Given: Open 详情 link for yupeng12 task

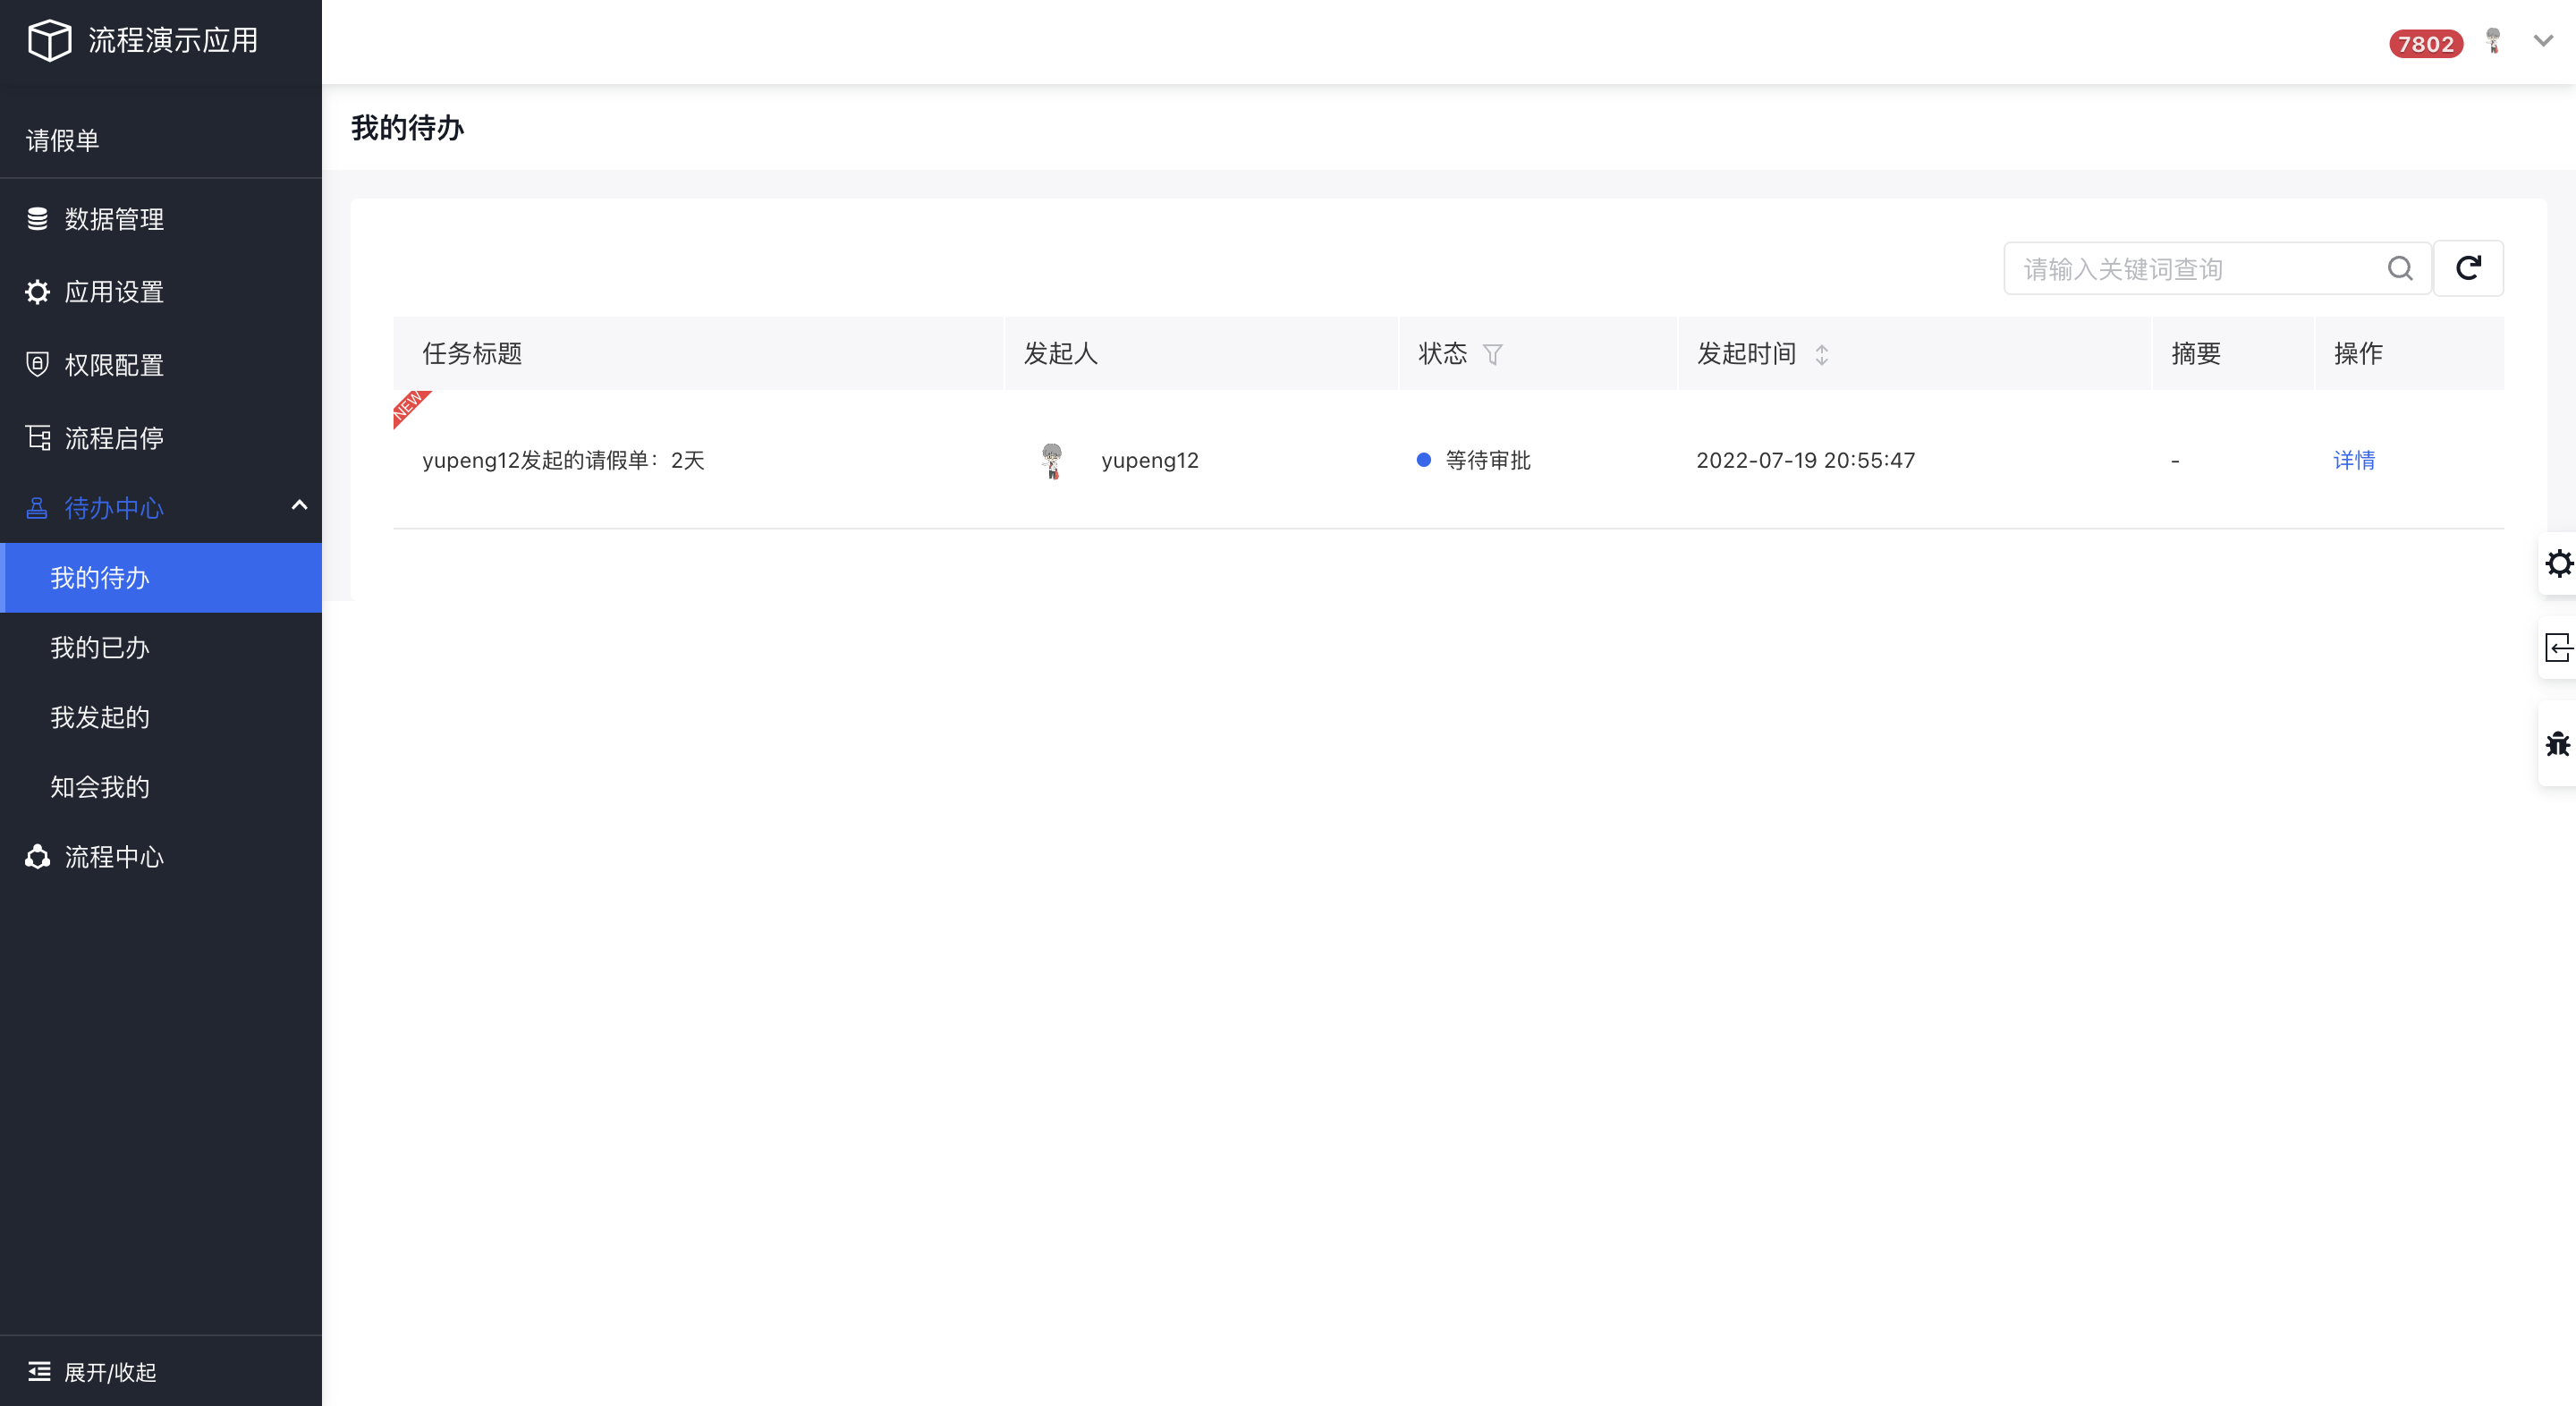Looking at the screenshot, I should click(2354, 460).
